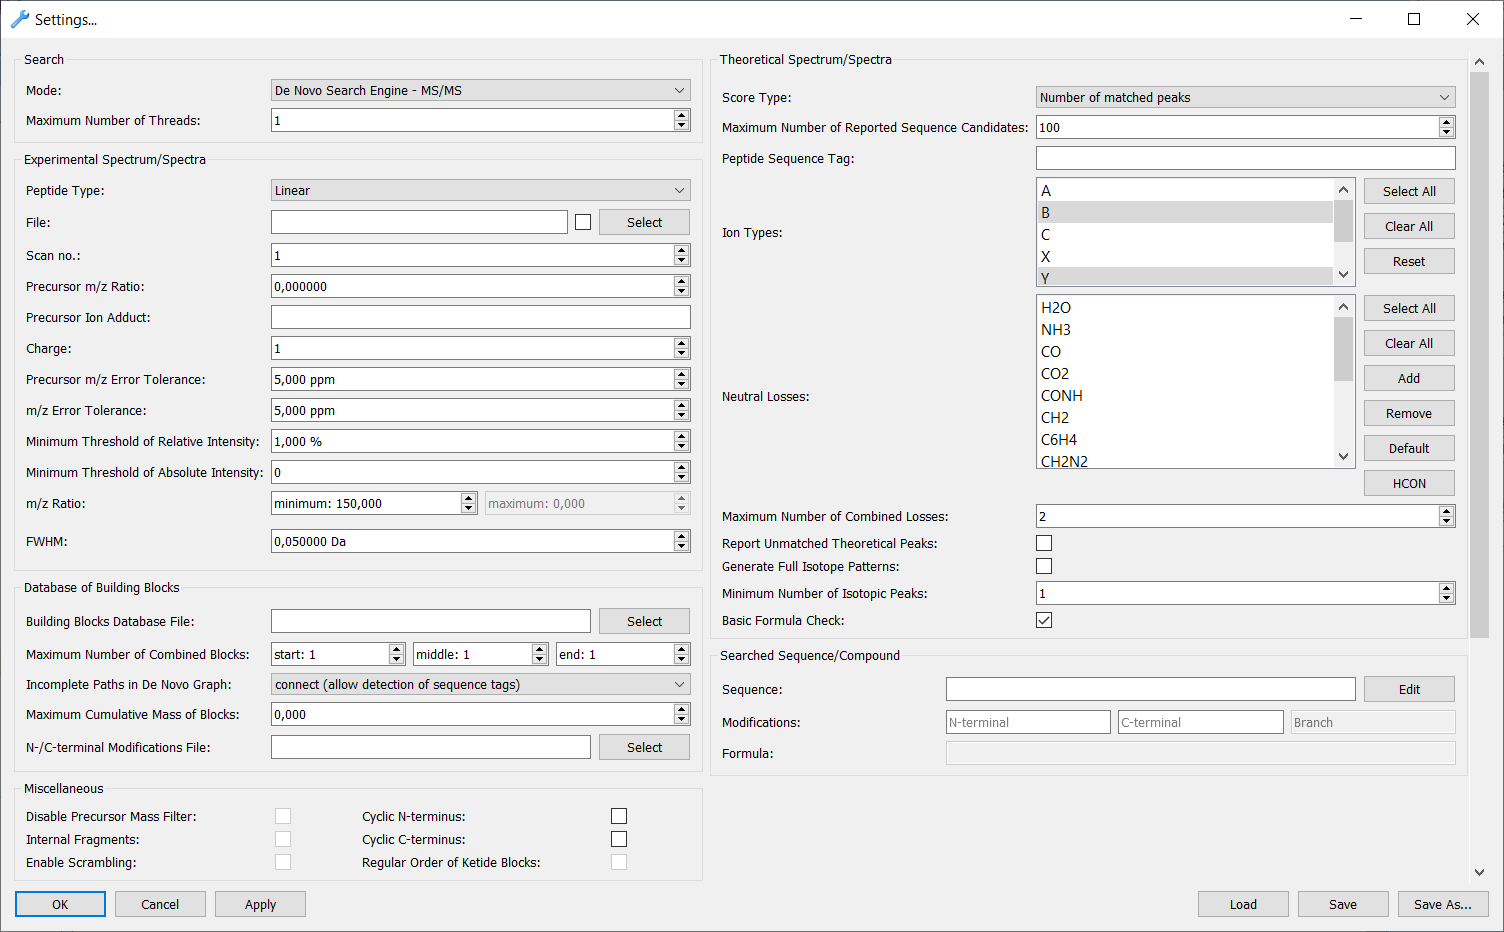Increase the Charge spinner value
Screen dimensions: 1504x932
pos(681,343)
